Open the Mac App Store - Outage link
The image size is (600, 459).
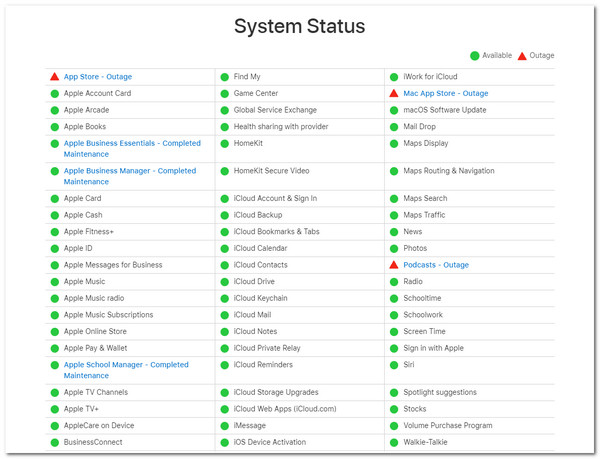click(445, 93)
